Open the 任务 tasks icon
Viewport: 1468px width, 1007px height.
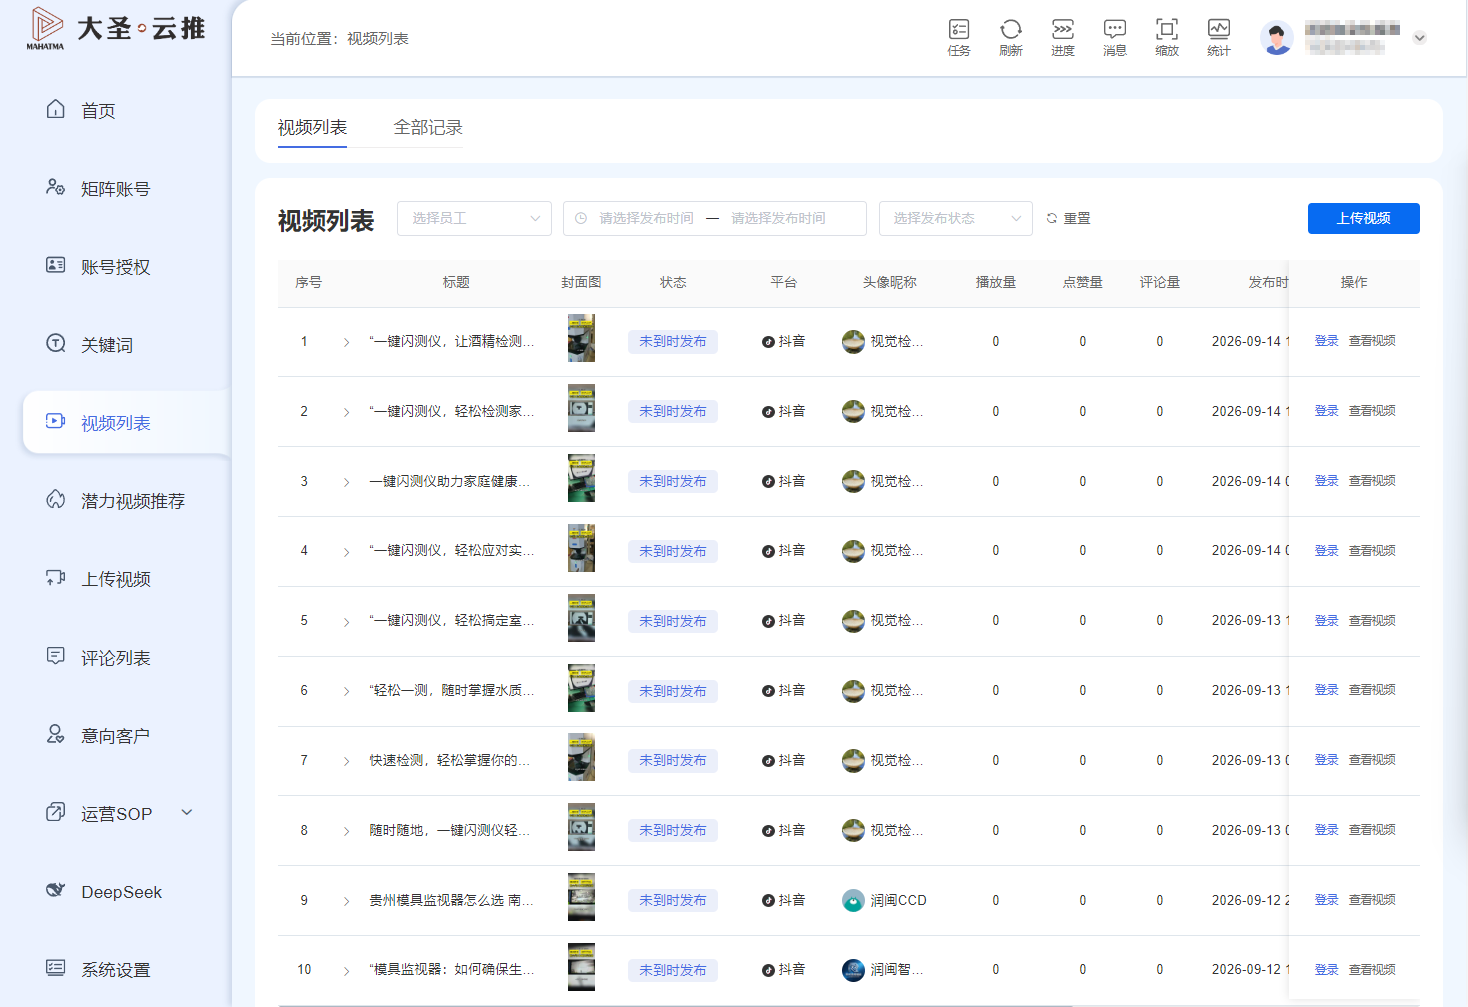point(959,37)
